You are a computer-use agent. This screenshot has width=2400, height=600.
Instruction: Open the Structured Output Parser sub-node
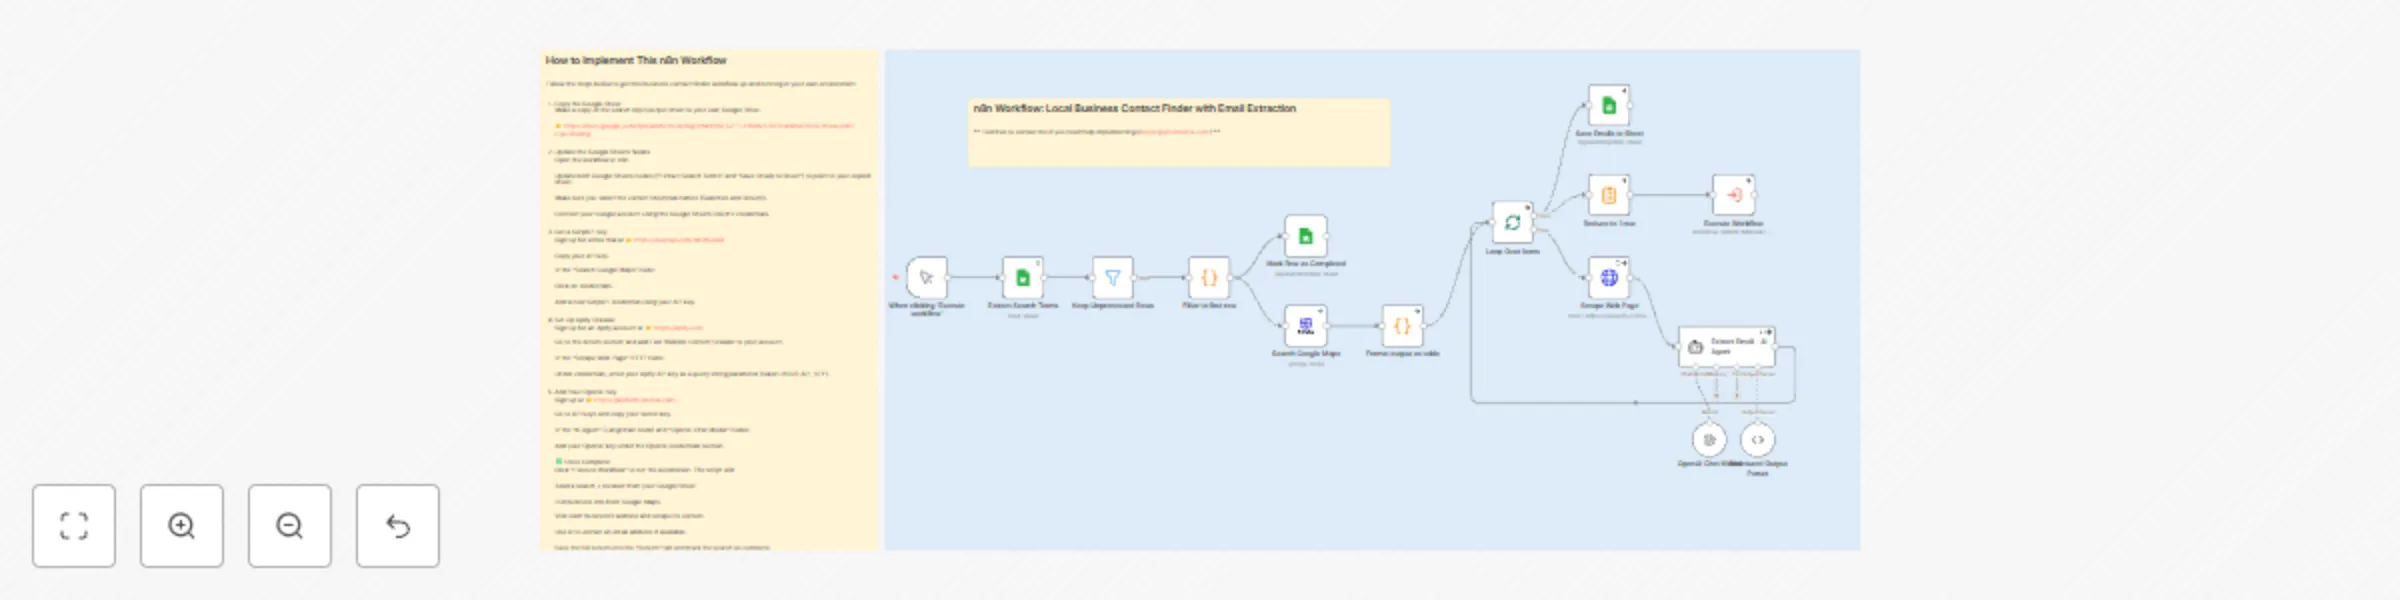pyautogui.click(x=1757, y=439)
